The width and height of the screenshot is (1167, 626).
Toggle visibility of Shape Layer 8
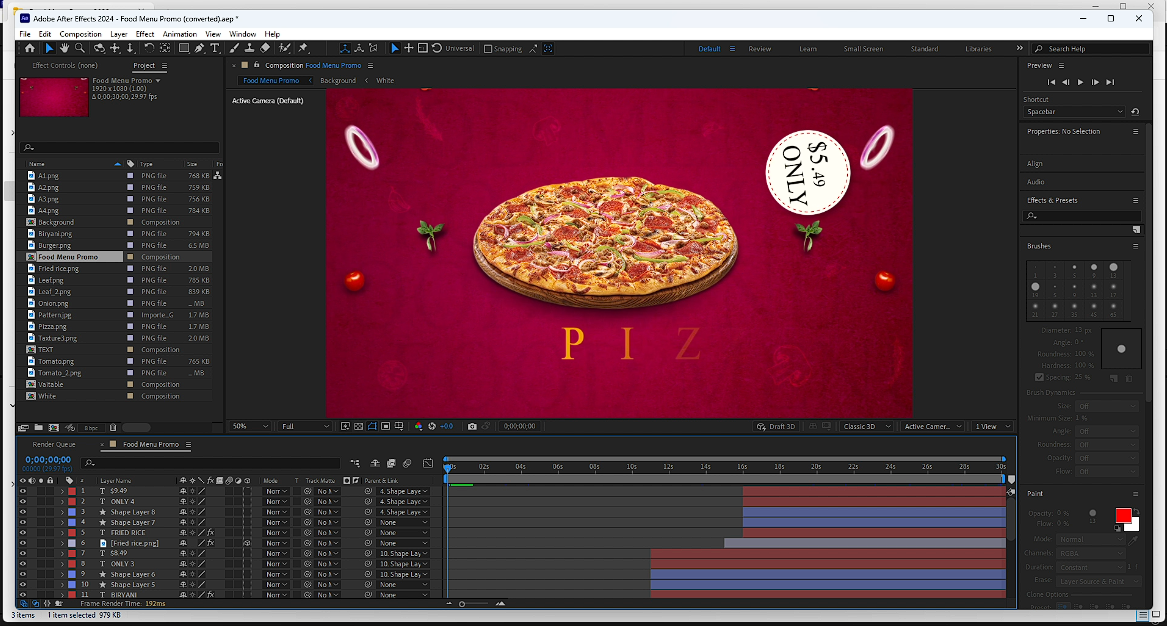(23, 512)
